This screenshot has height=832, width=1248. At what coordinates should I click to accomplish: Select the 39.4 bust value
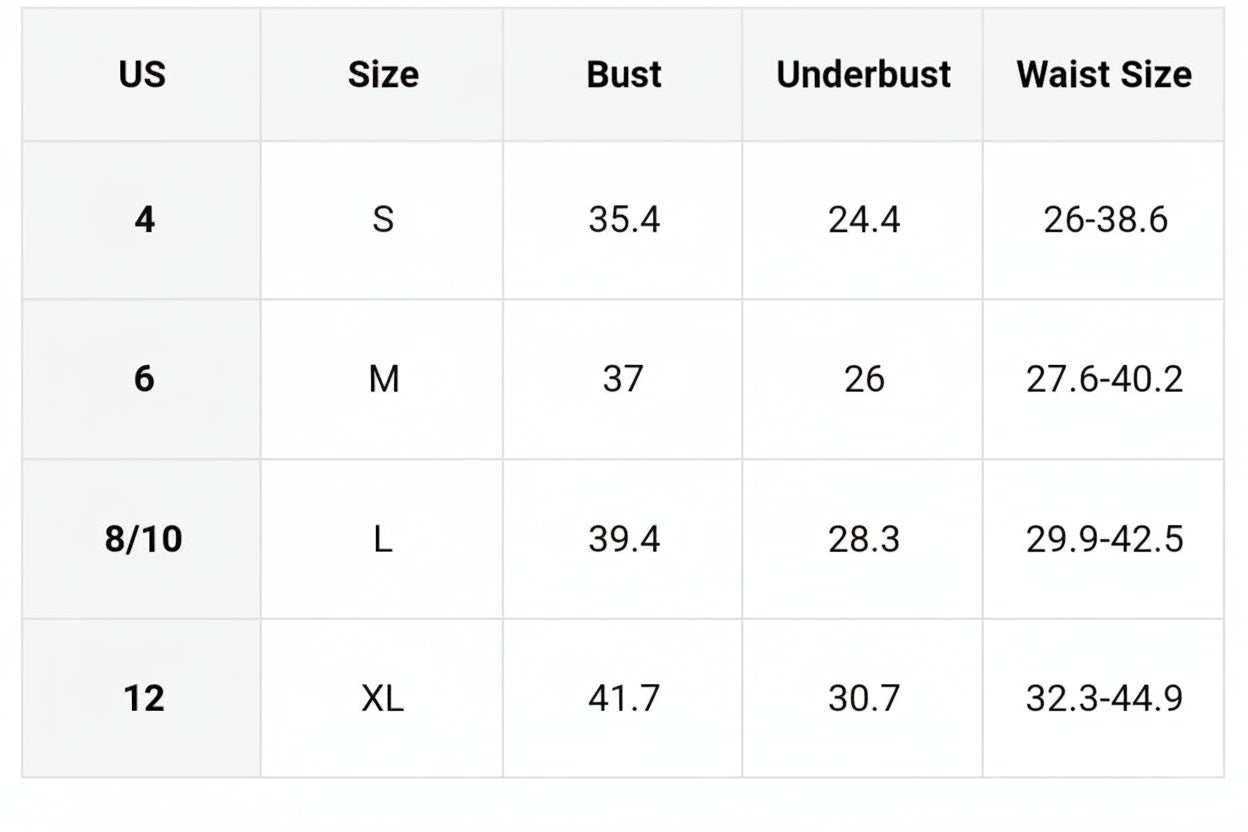coord(624,539)
